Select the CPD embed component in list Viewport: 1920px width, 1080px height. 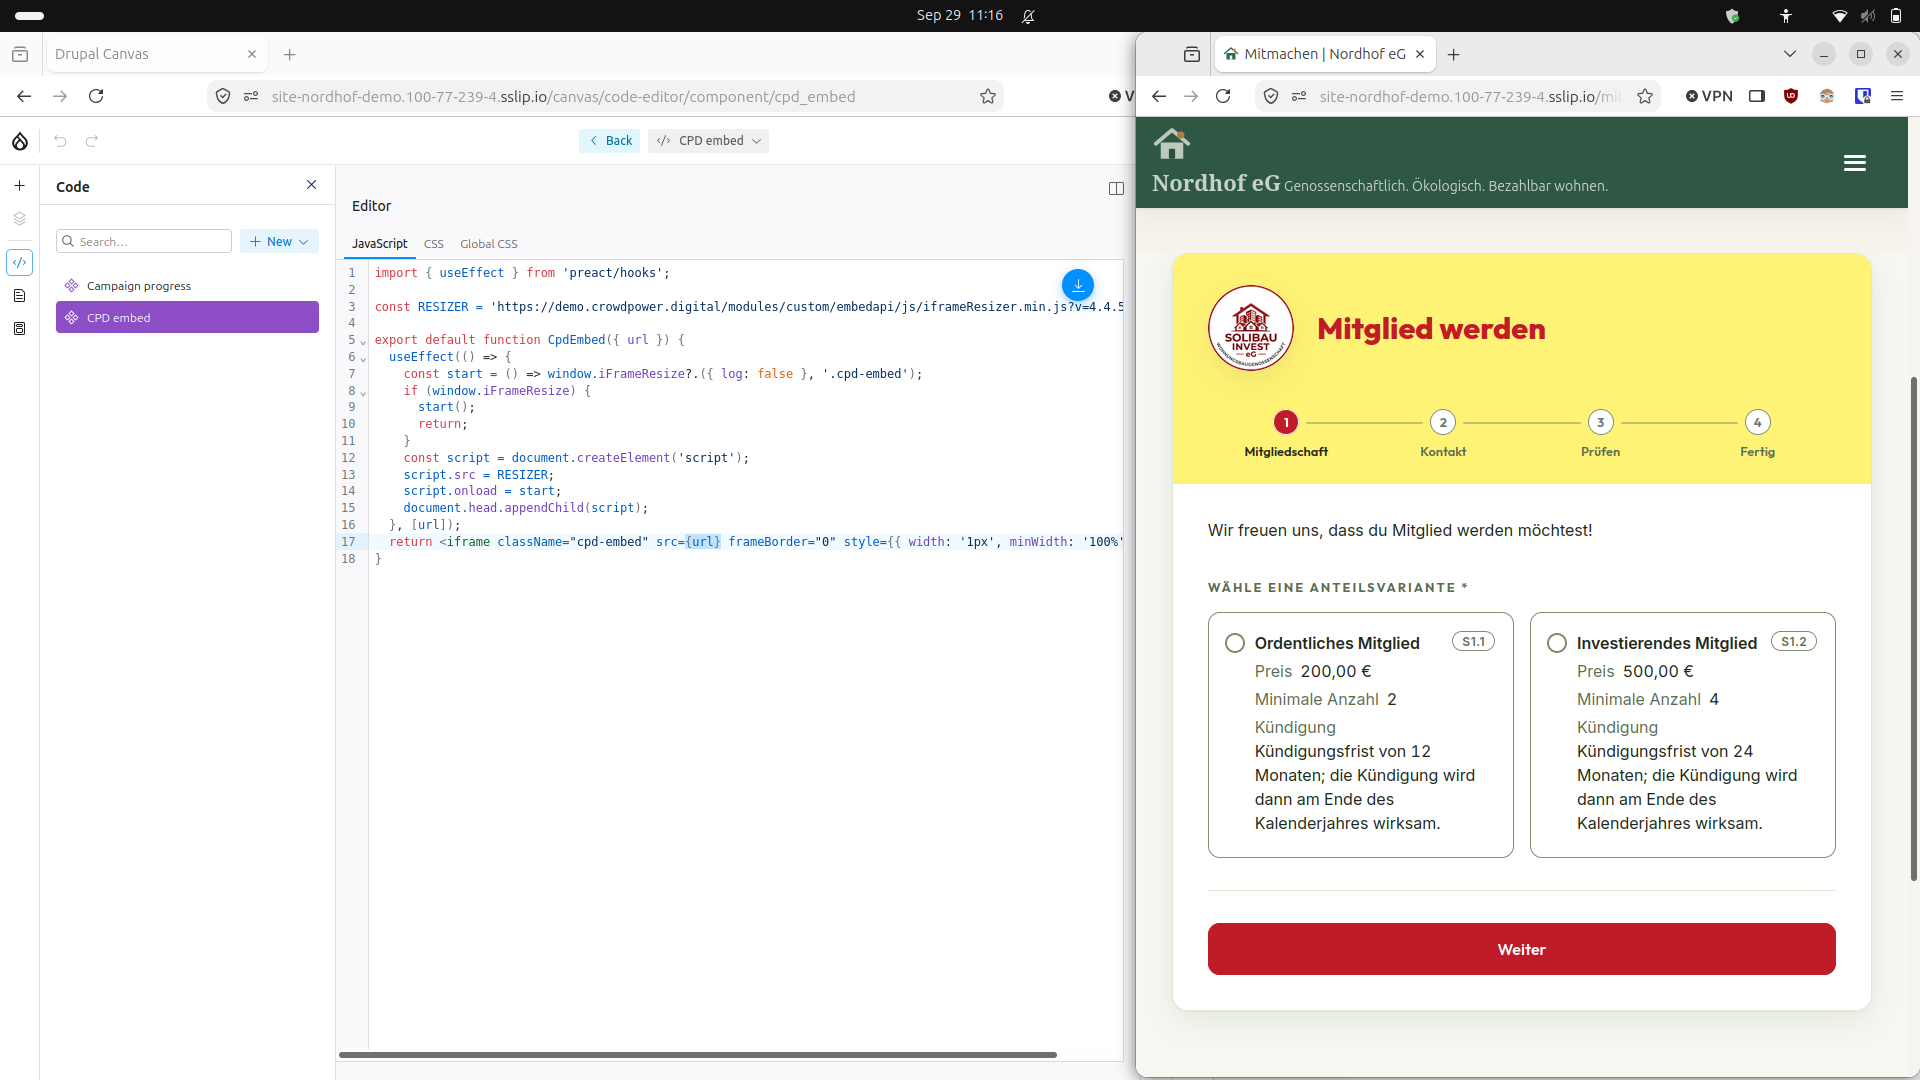[187, 317]
